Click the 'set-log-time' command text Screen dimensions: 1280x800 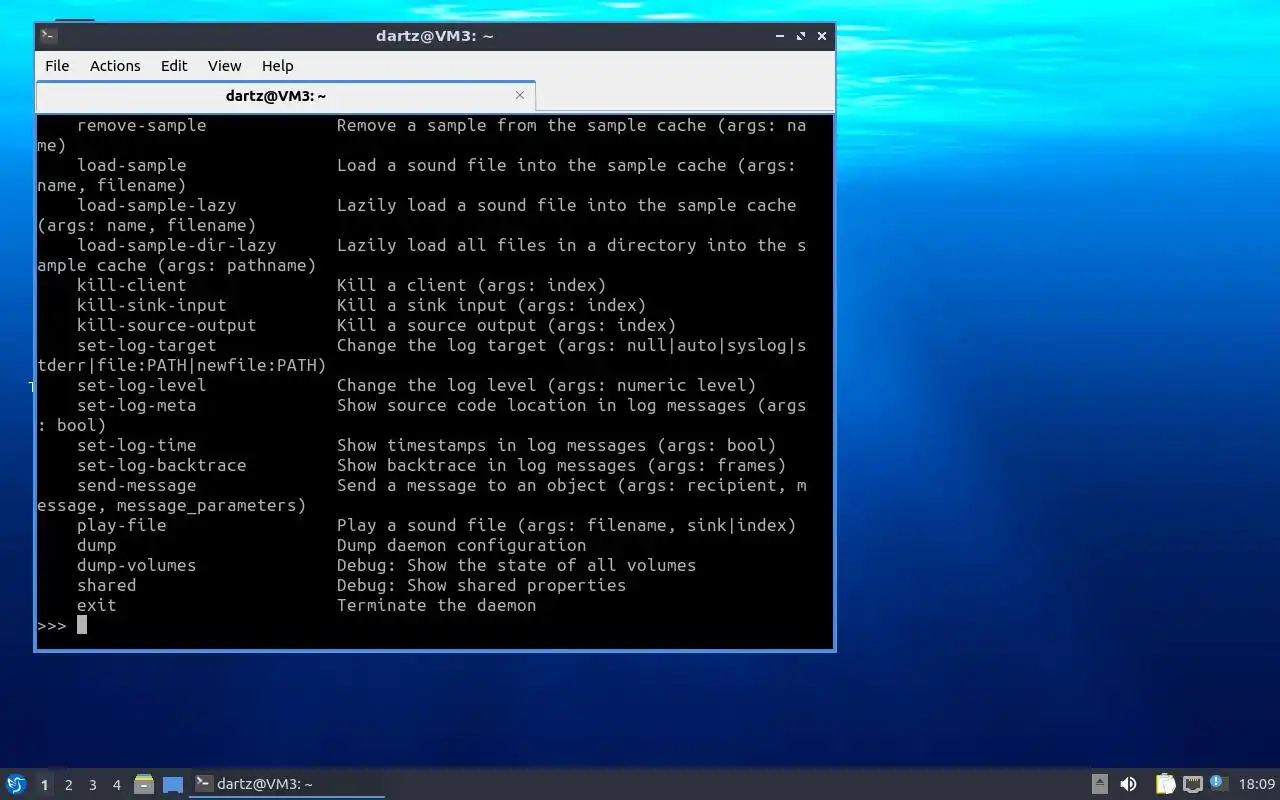click(137, 445)
